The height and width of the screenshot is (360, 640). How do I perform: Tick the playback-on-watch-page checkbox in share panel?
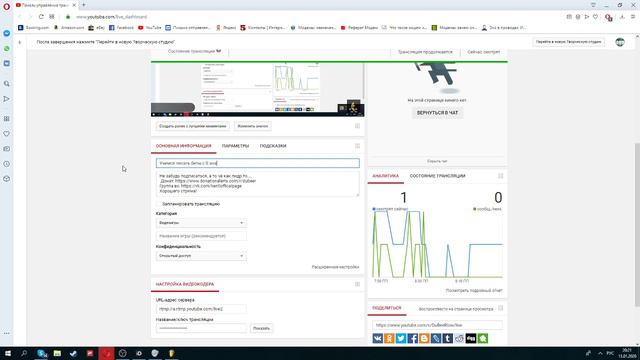pos(500,309)
